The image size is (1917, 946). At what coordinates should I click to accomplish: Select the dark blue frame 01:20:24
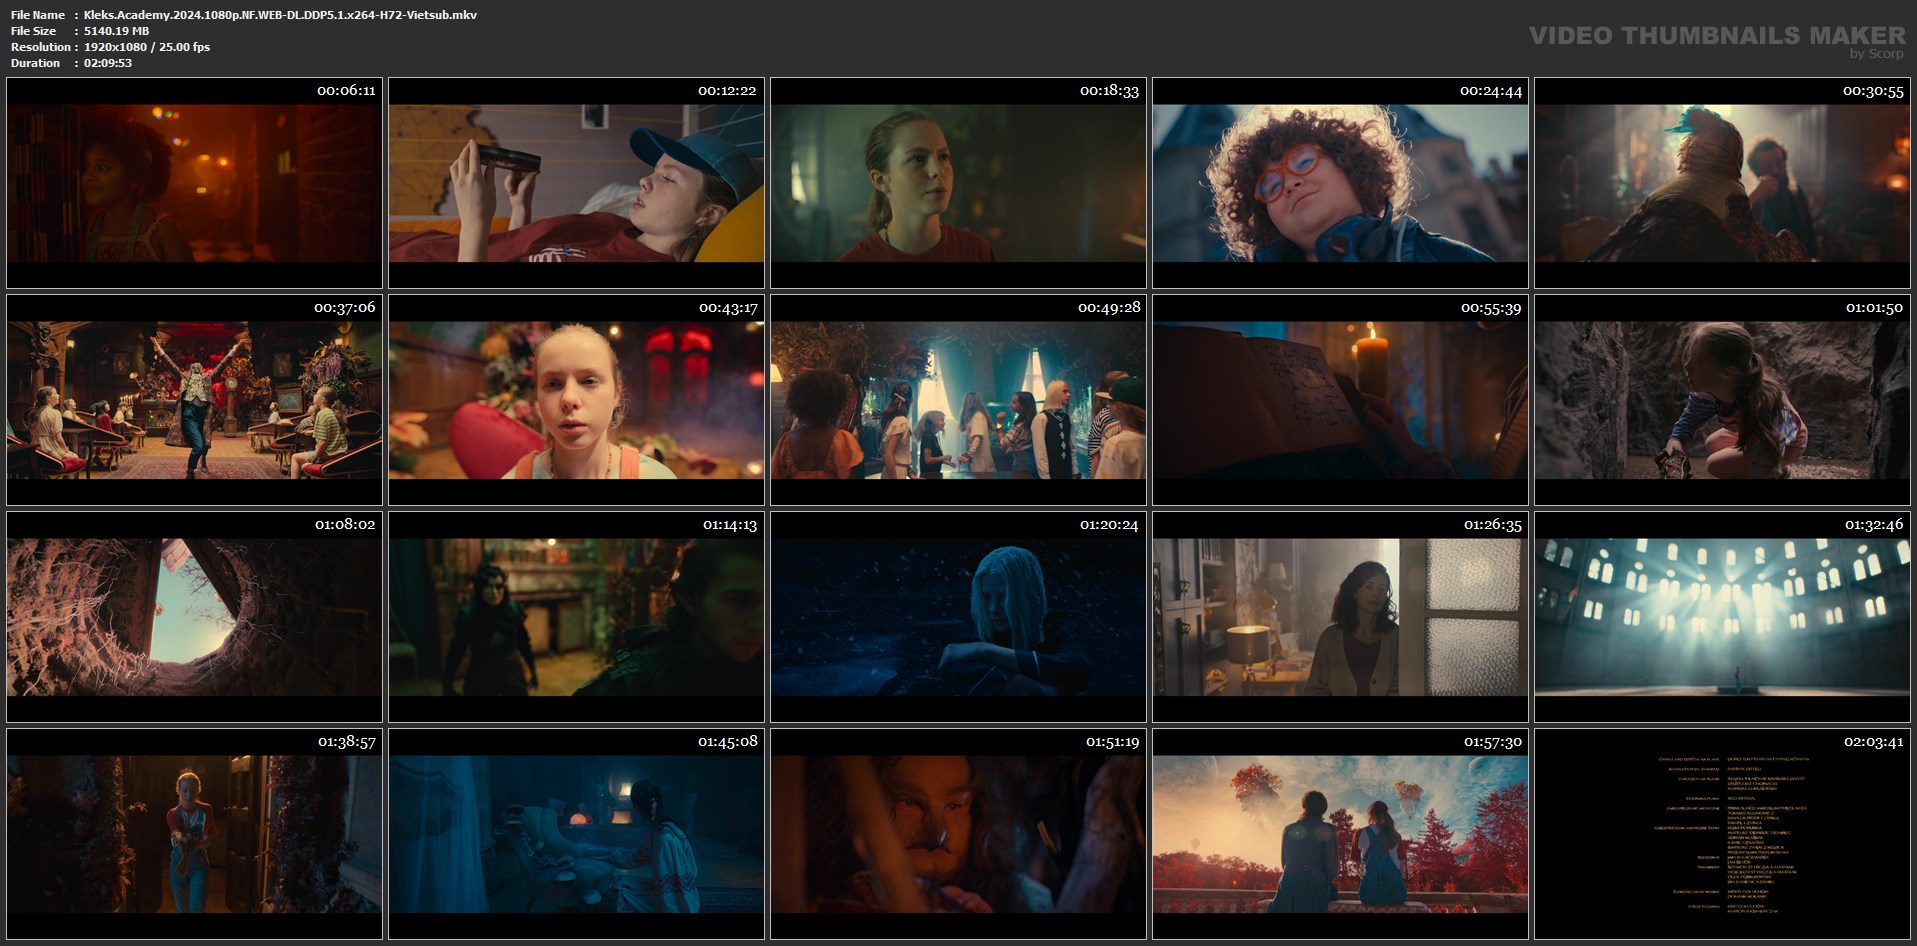[958, 617]
